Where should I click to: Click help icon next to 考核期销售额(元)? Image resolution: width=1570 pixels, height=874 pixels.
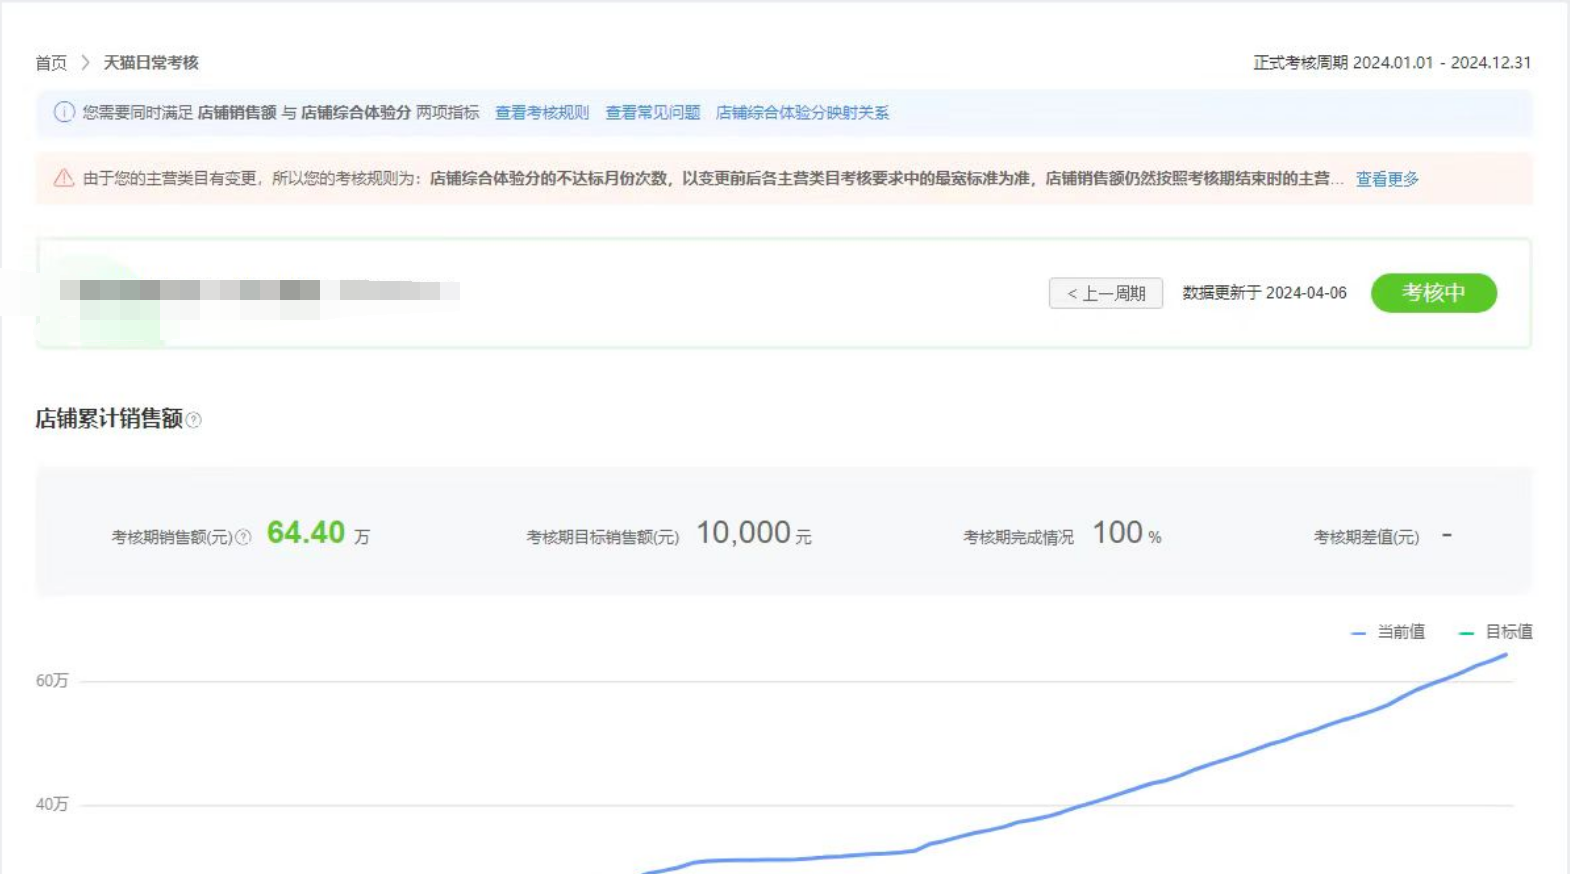(x=243, y=537)
